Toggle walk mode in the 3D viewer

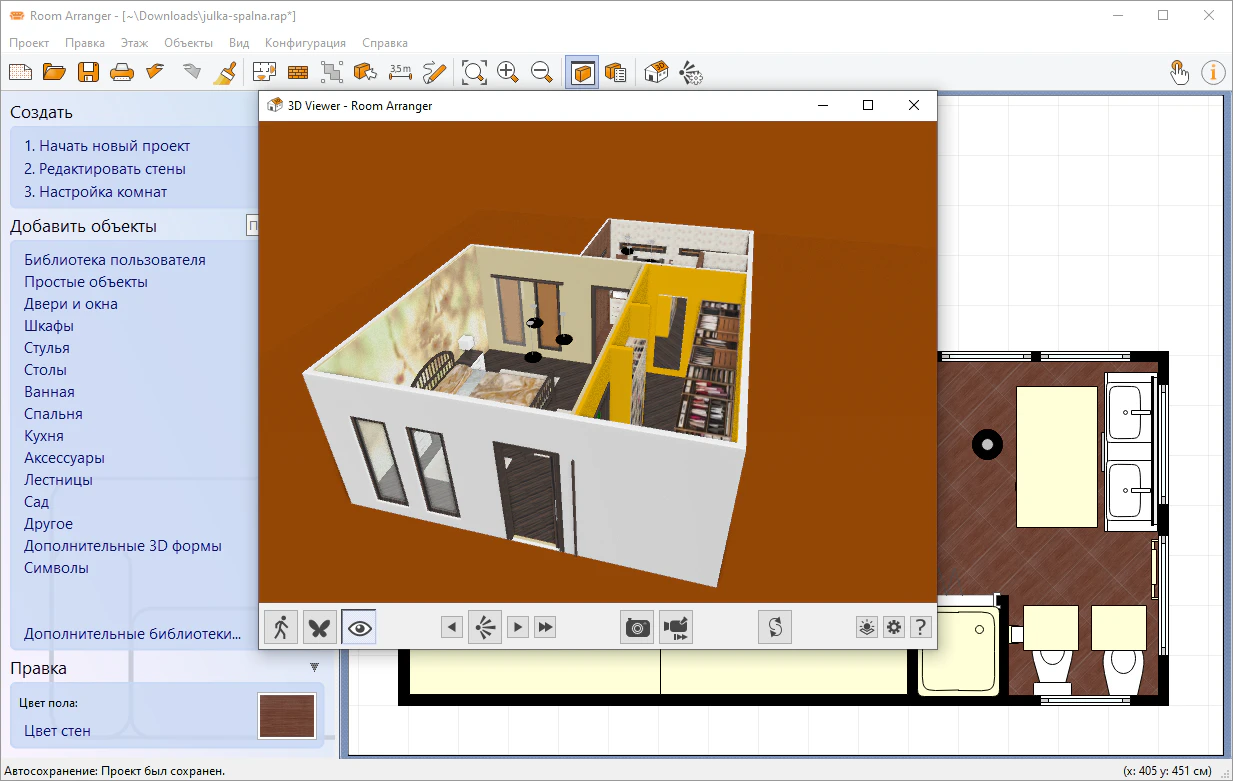point(281,627)
